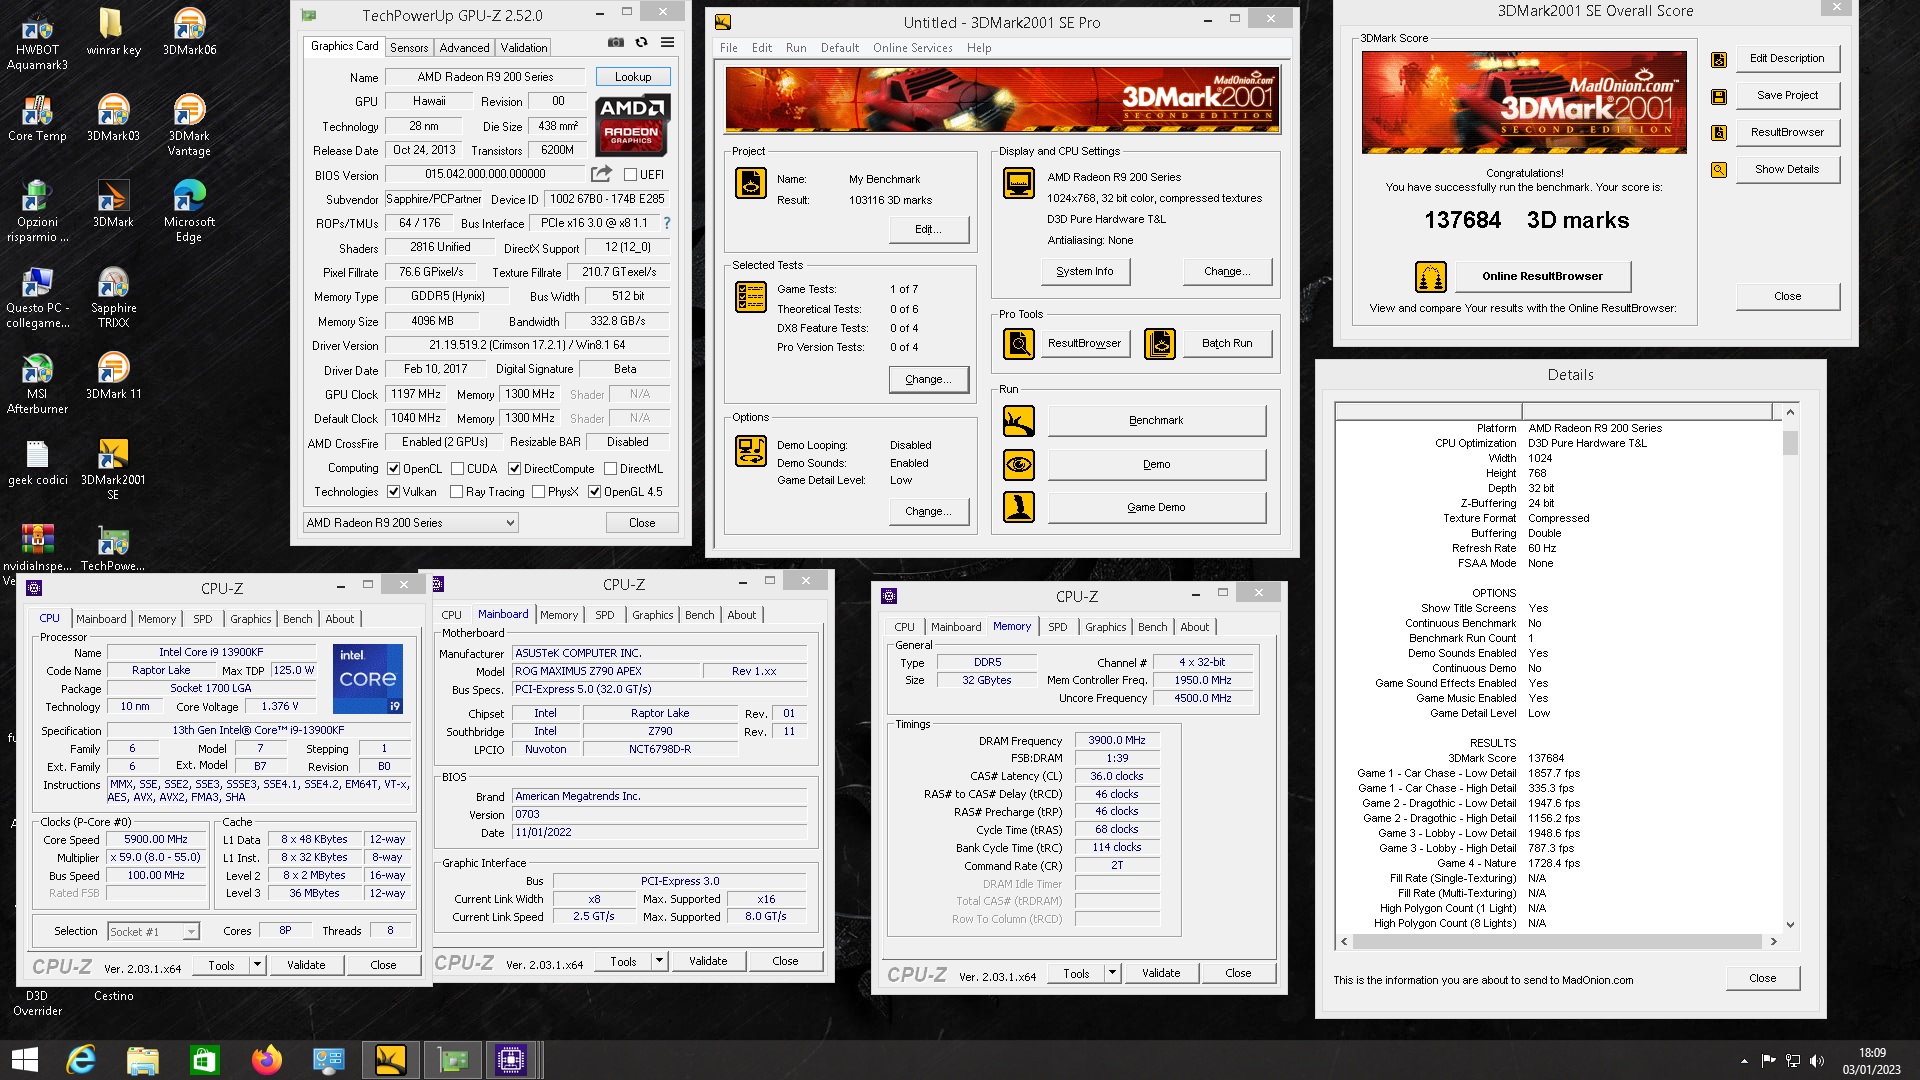Open MSI Afterburner desktop shortcut
Screen dimensions: 1920x1080
37,384
